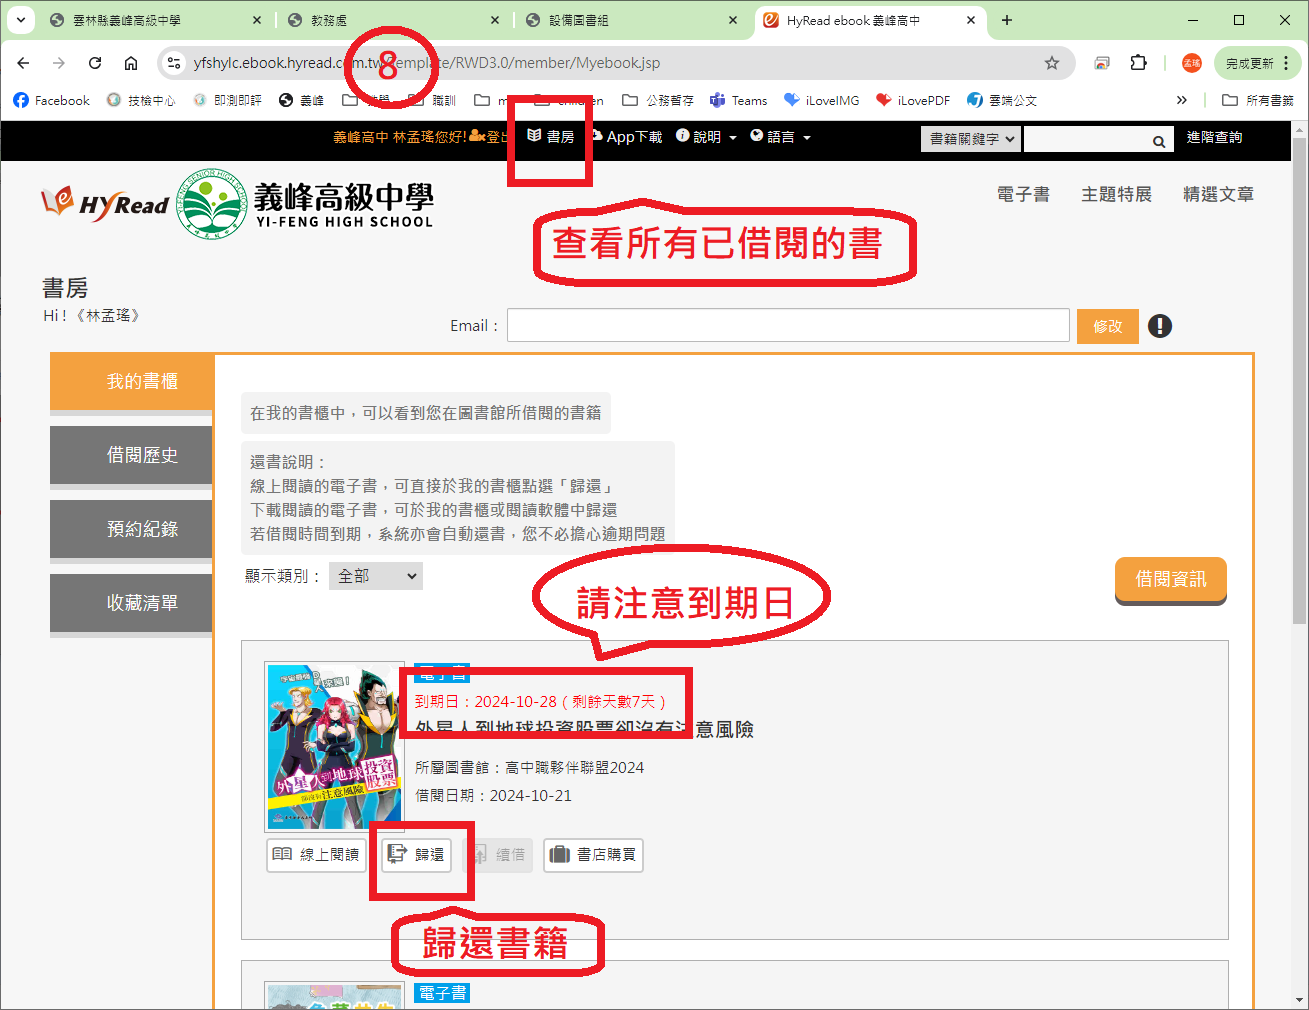Select 收藏清單 in the sidebar
The width and height of the screenshot is (1309, 1010).
pyautogui.click(x=131, y=603)
